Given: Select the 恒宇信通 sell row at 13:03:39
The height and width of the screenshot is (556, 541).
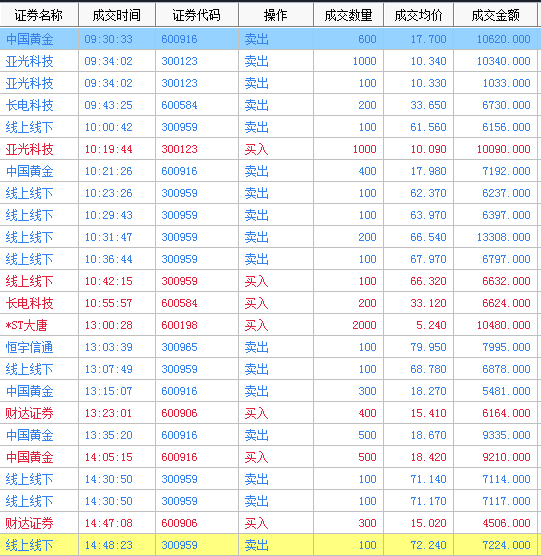Looking at the screenshot, I should [269, 347].
